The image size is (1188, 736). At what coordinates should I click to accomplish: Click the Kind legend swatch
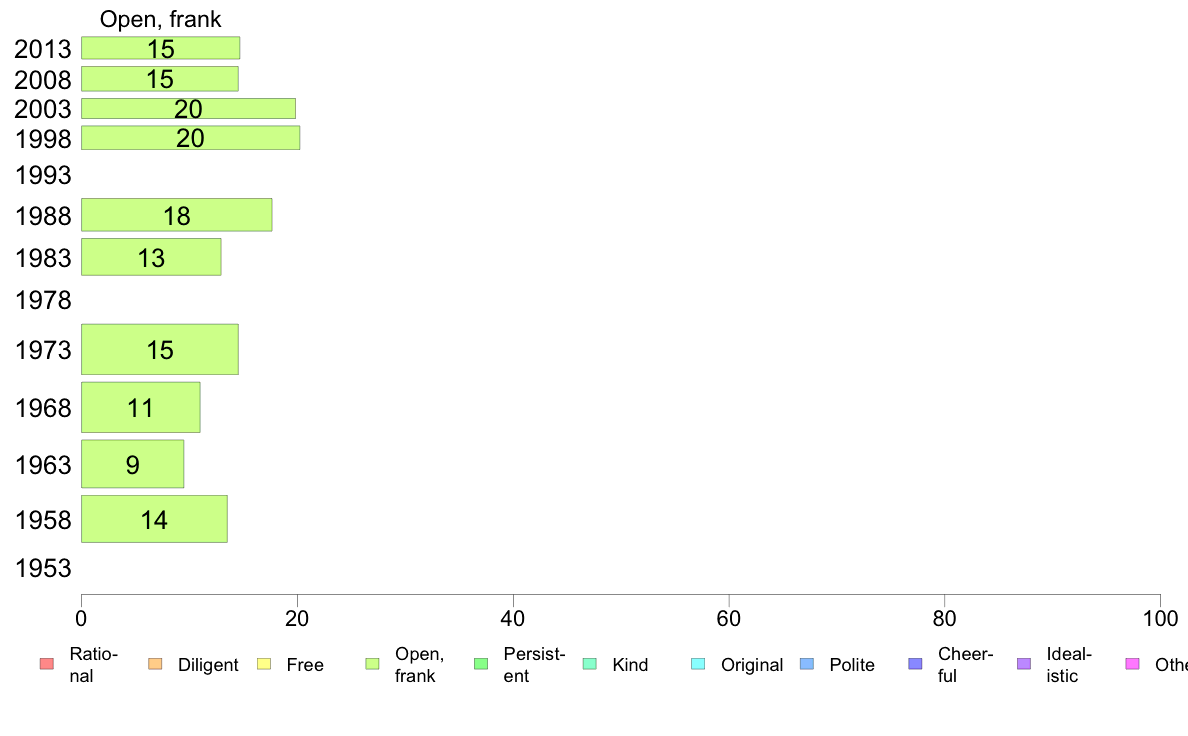tap(589, 664)
